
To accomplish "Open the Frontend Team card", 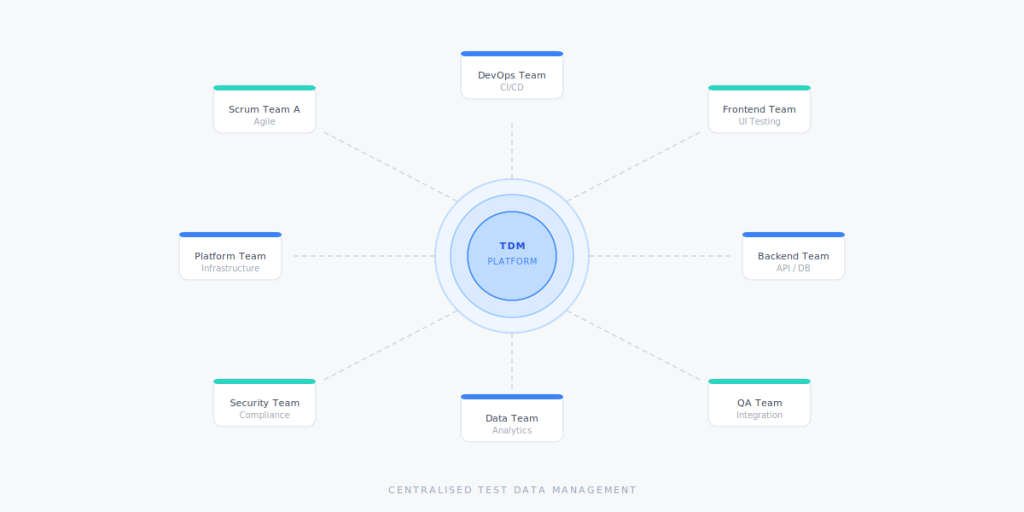I will [x=760, y=109].
